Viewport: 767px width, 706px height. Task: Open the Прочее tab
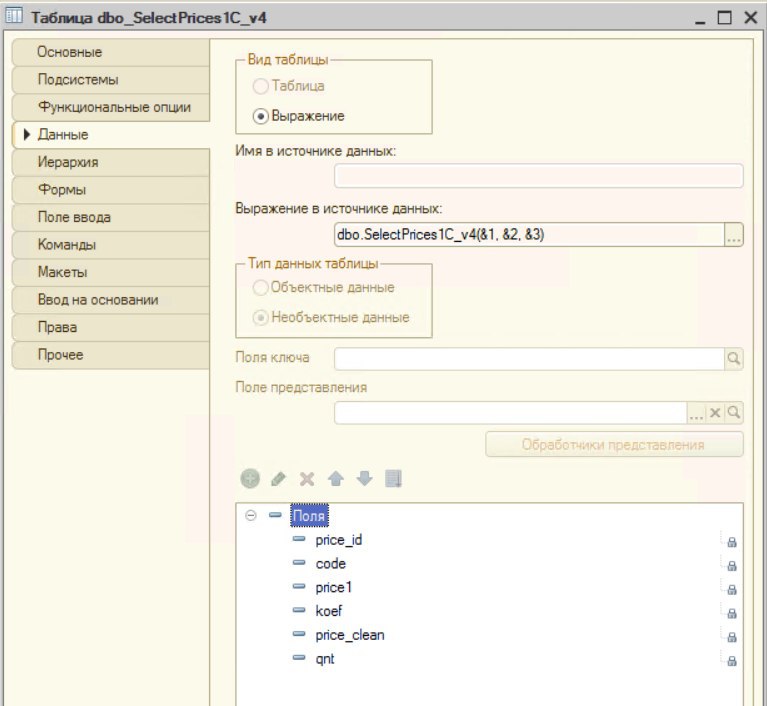pos(111,355)
